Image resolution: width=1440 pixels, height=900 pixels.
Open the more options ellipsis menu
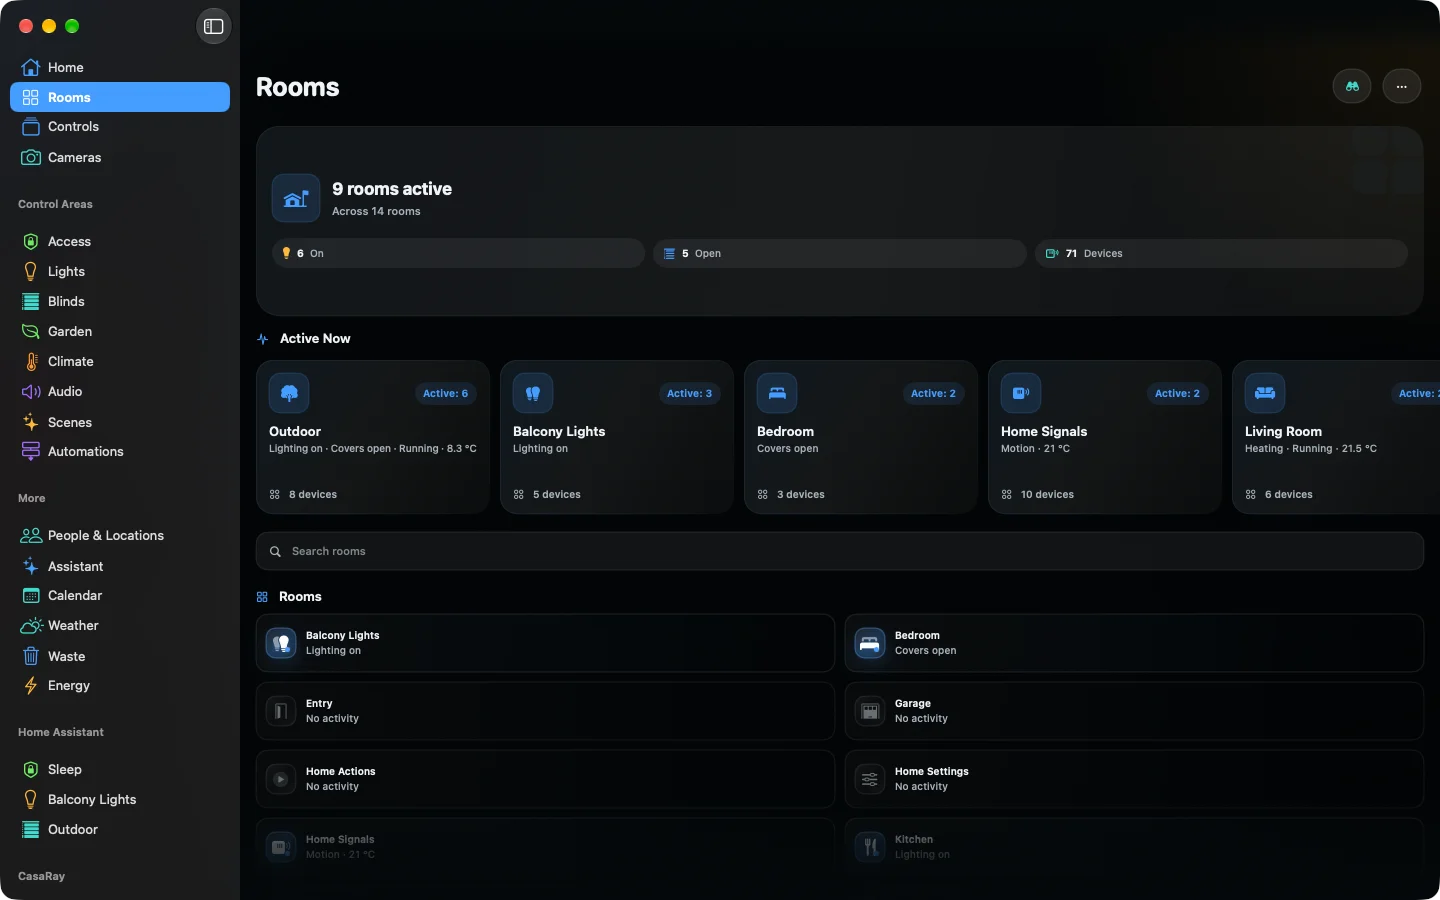pos(1402,87)
